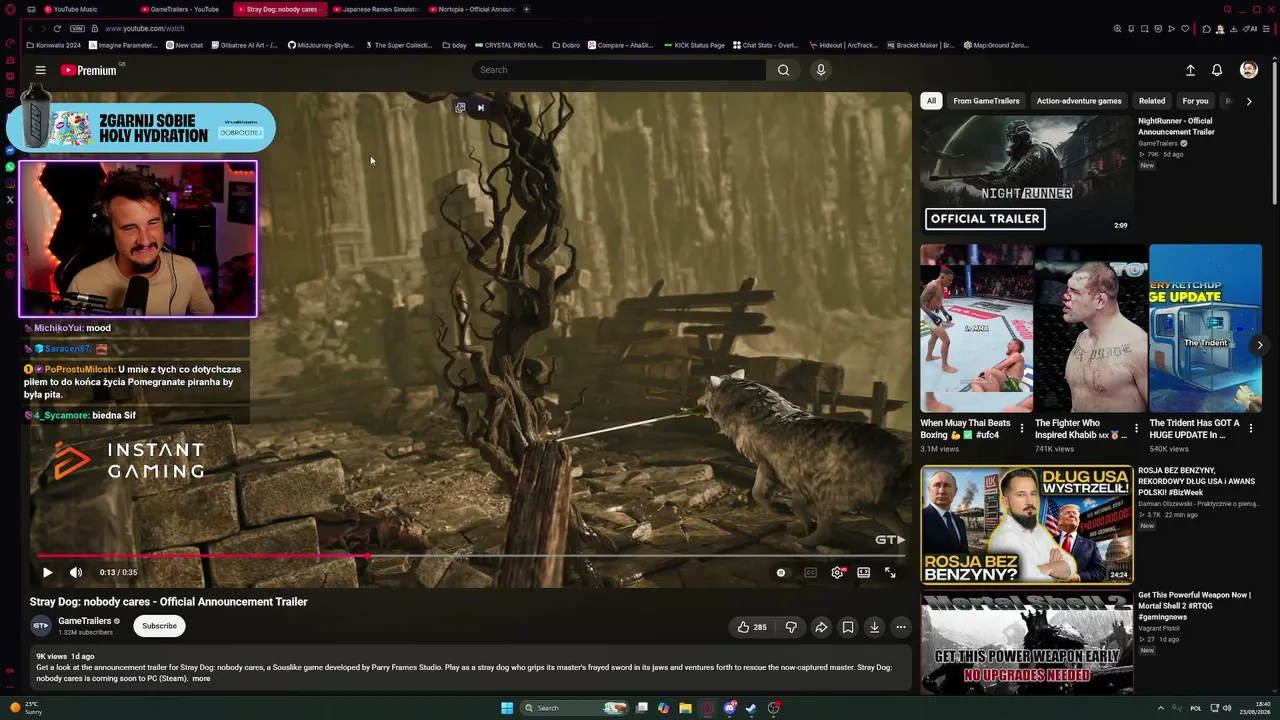1280x720 pixels.
Task: Start voice search with the microphone
Action: tap(820, 70)
